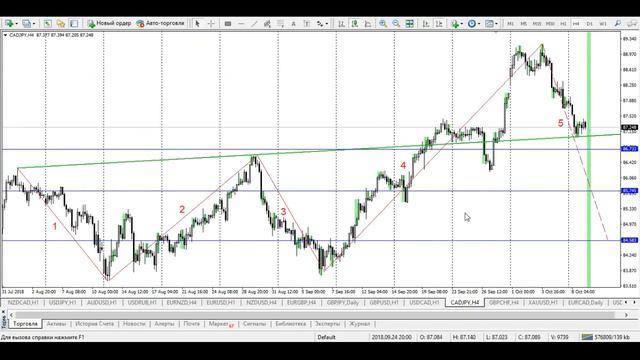Switch to EURGBP,H4 chart tab

pyautogui.click(x=301, y=302)
